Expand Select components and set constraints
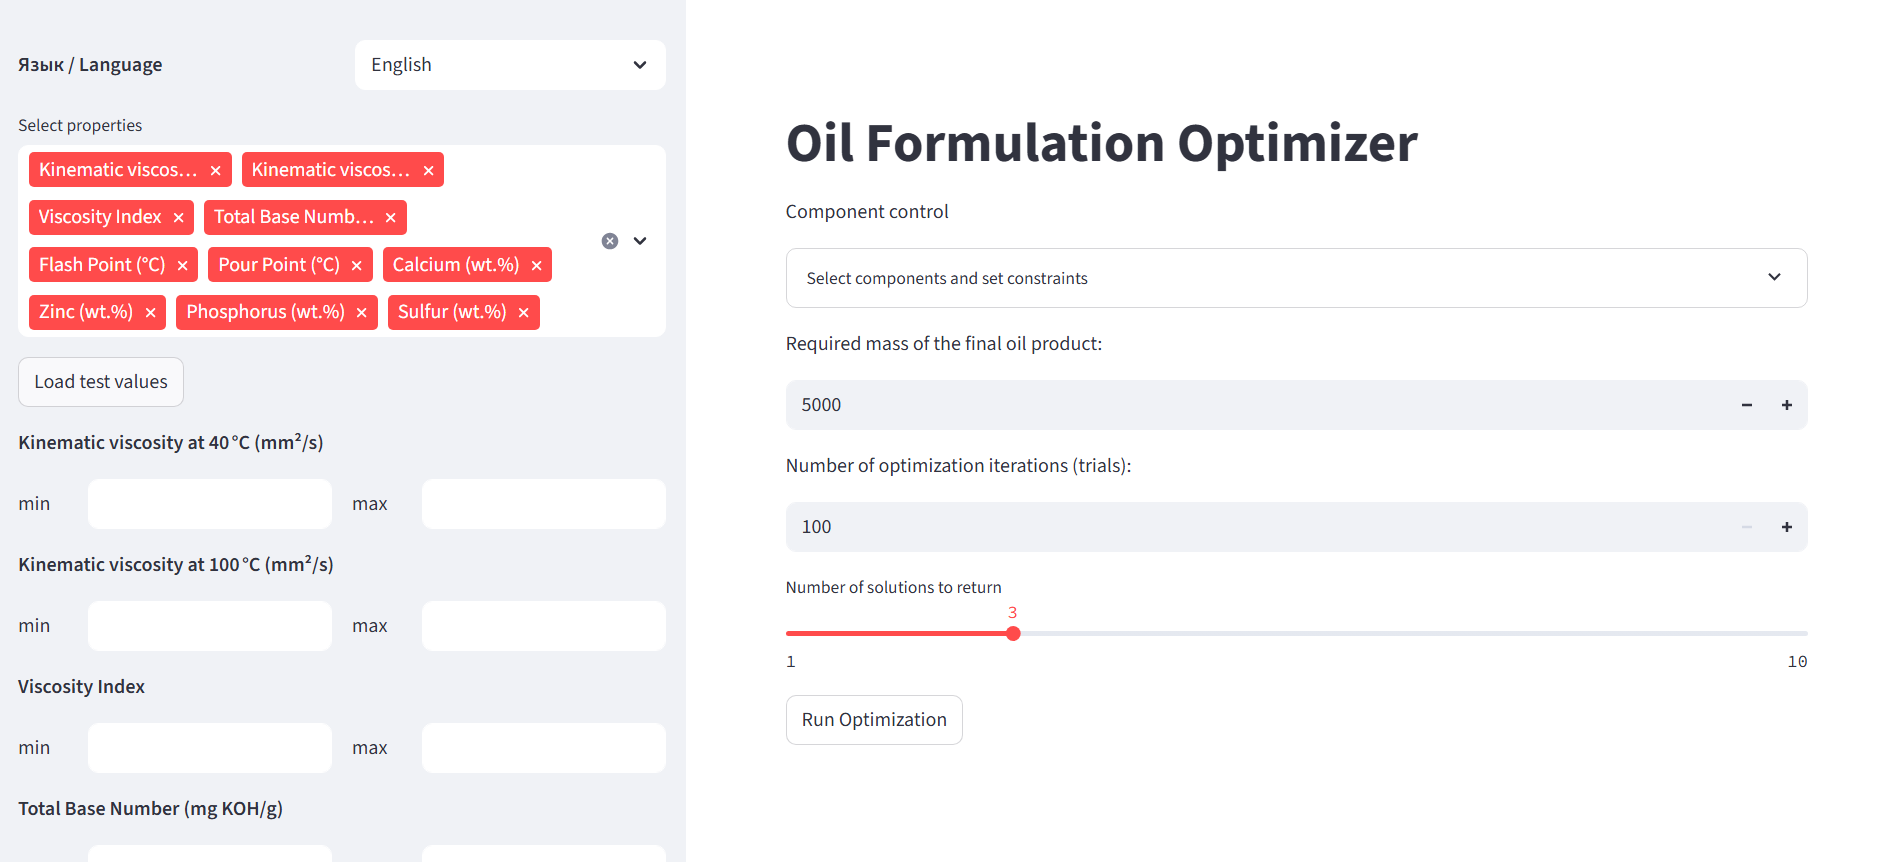 pyautogui.click(x=1296, y=278)
